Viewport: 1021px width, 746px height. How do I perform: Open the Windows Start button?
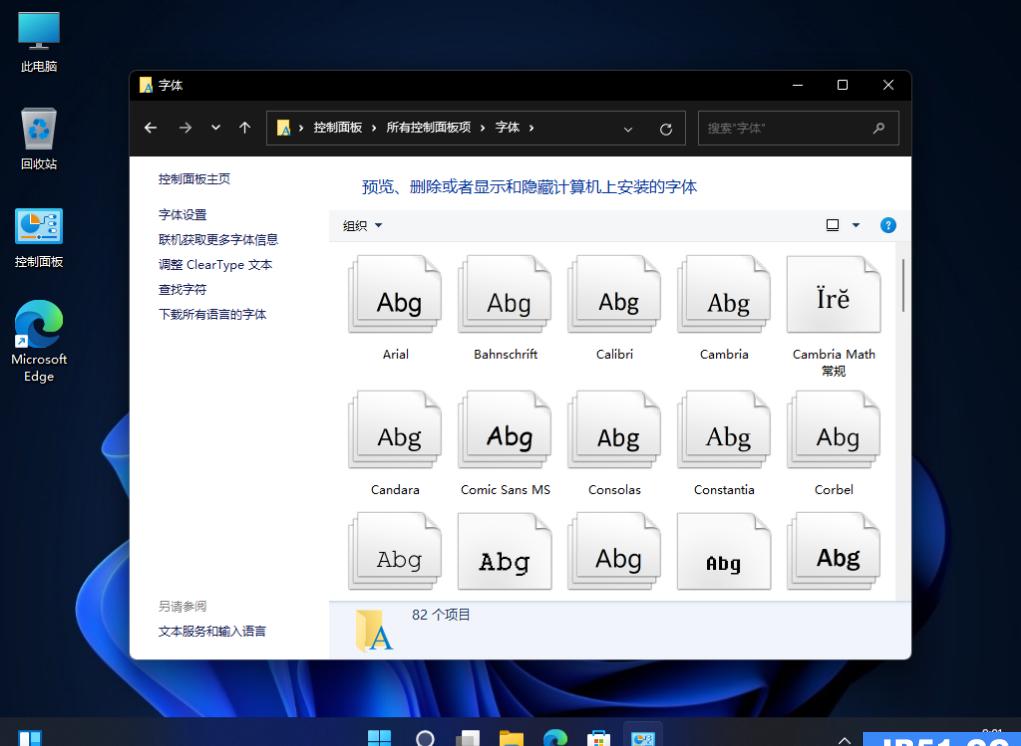click(380, 738)
